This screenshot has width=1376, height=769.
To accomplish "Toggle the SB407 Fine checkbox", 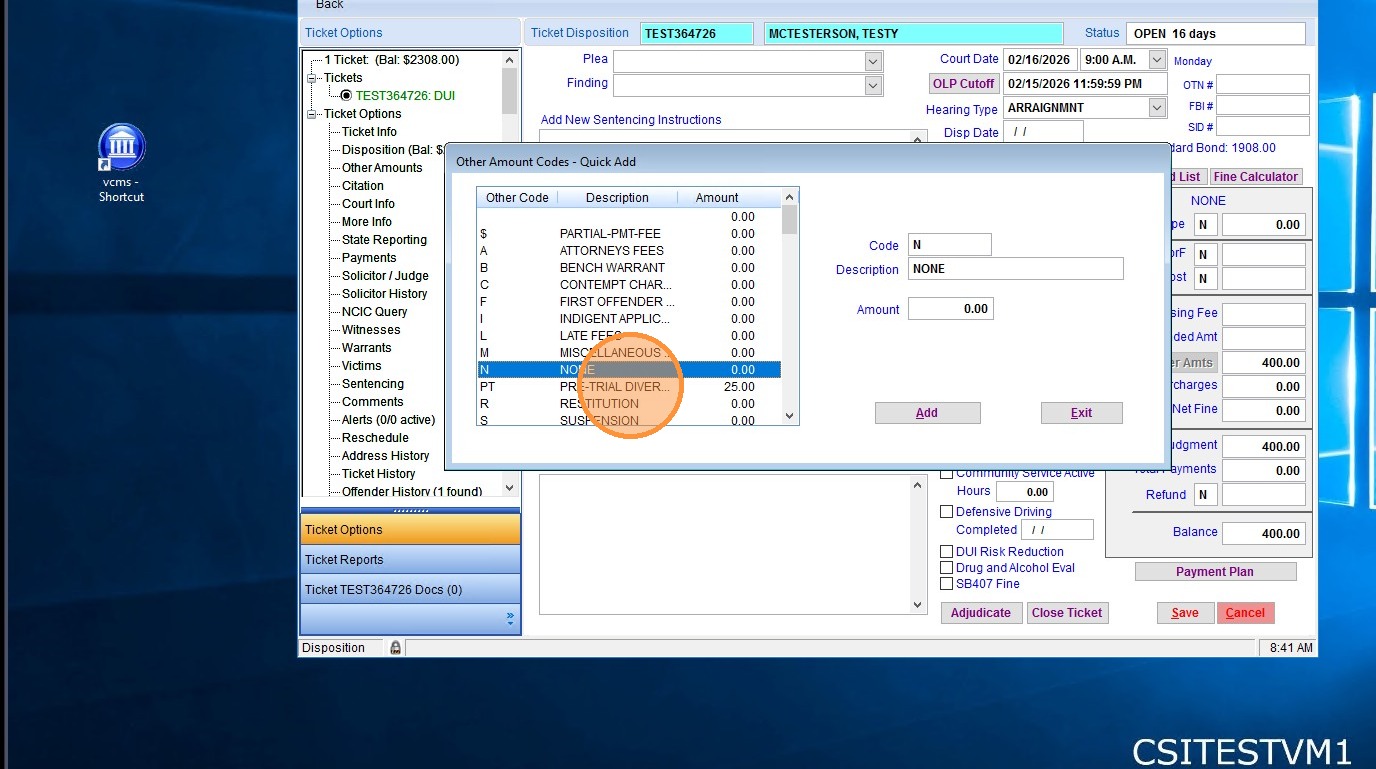I will tap(947, 584).
